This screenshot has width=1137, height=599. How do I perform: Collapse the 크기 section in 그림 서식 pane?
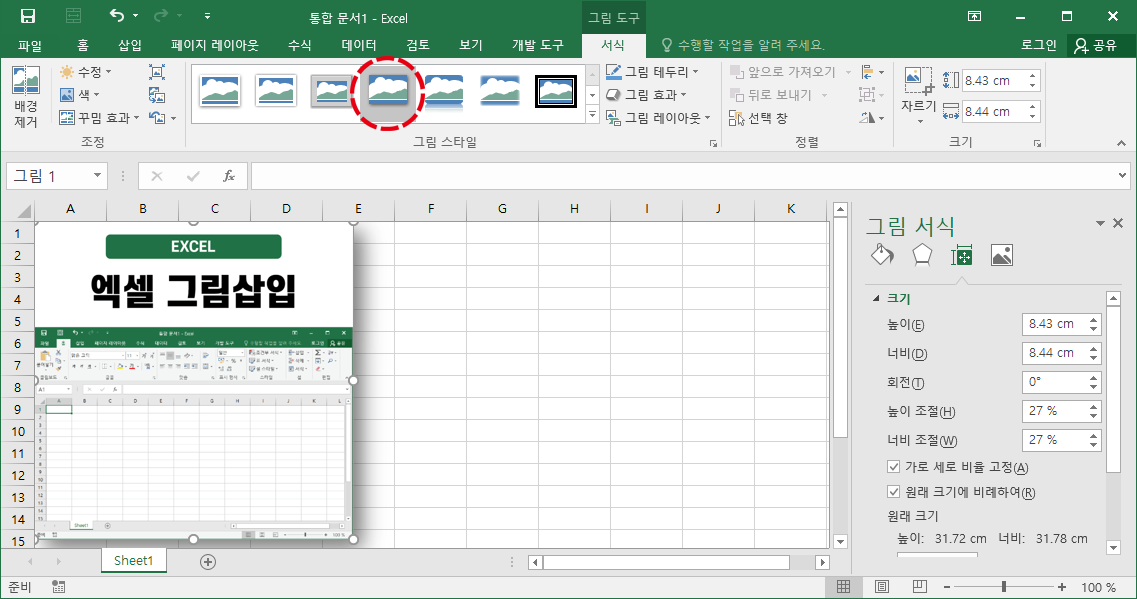pos(876,298)
